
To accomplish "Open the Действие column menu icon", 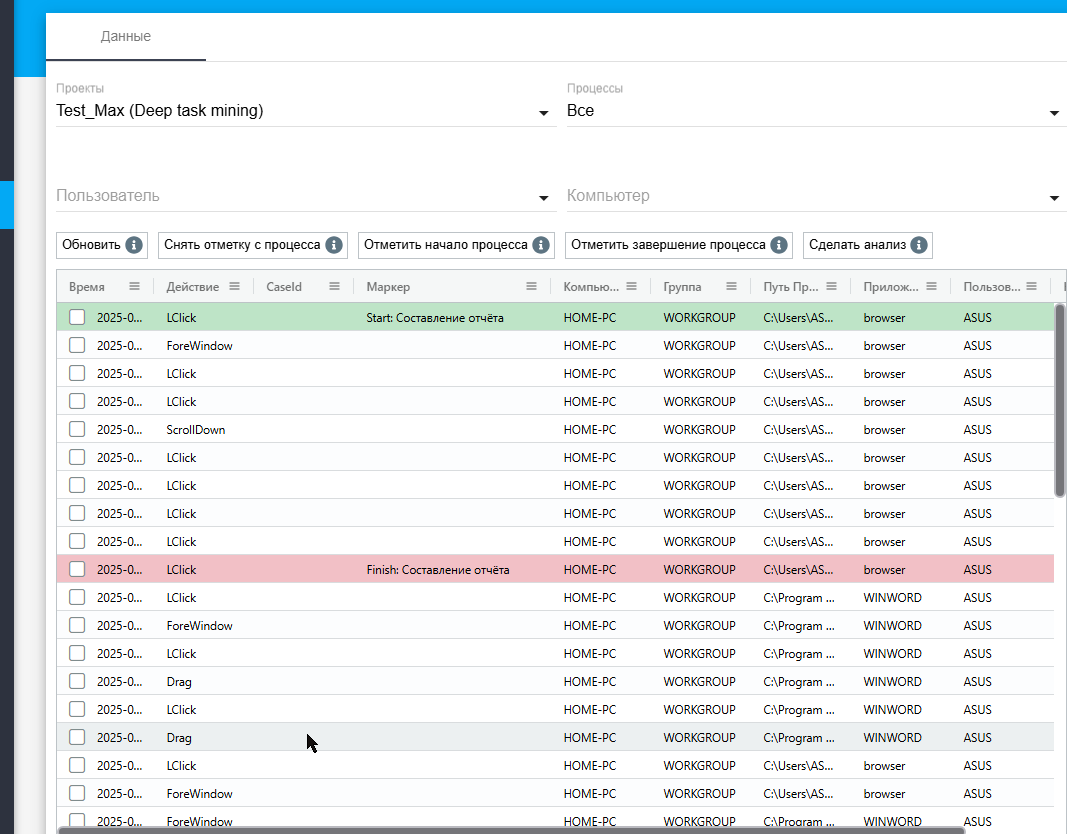I will [234, 286].
